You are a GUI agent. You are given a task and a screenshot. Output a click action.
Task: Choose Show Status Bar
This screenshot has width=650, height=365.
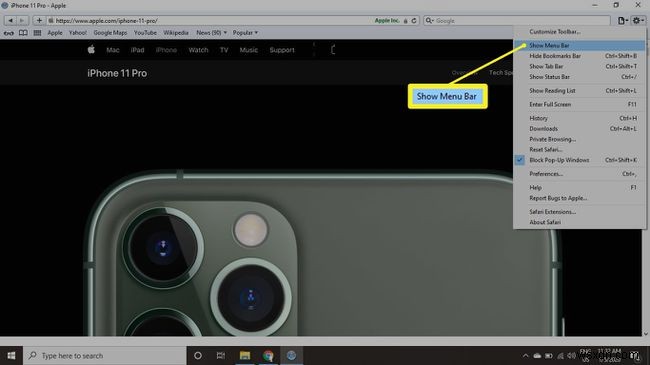tap(580, 77)
